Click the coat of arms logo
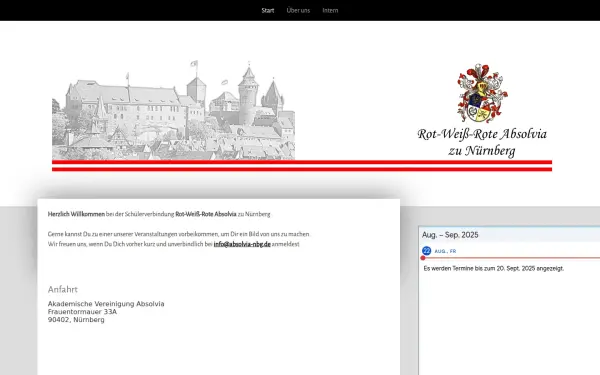This screenshot has width=600, height=375. point(482,93)
